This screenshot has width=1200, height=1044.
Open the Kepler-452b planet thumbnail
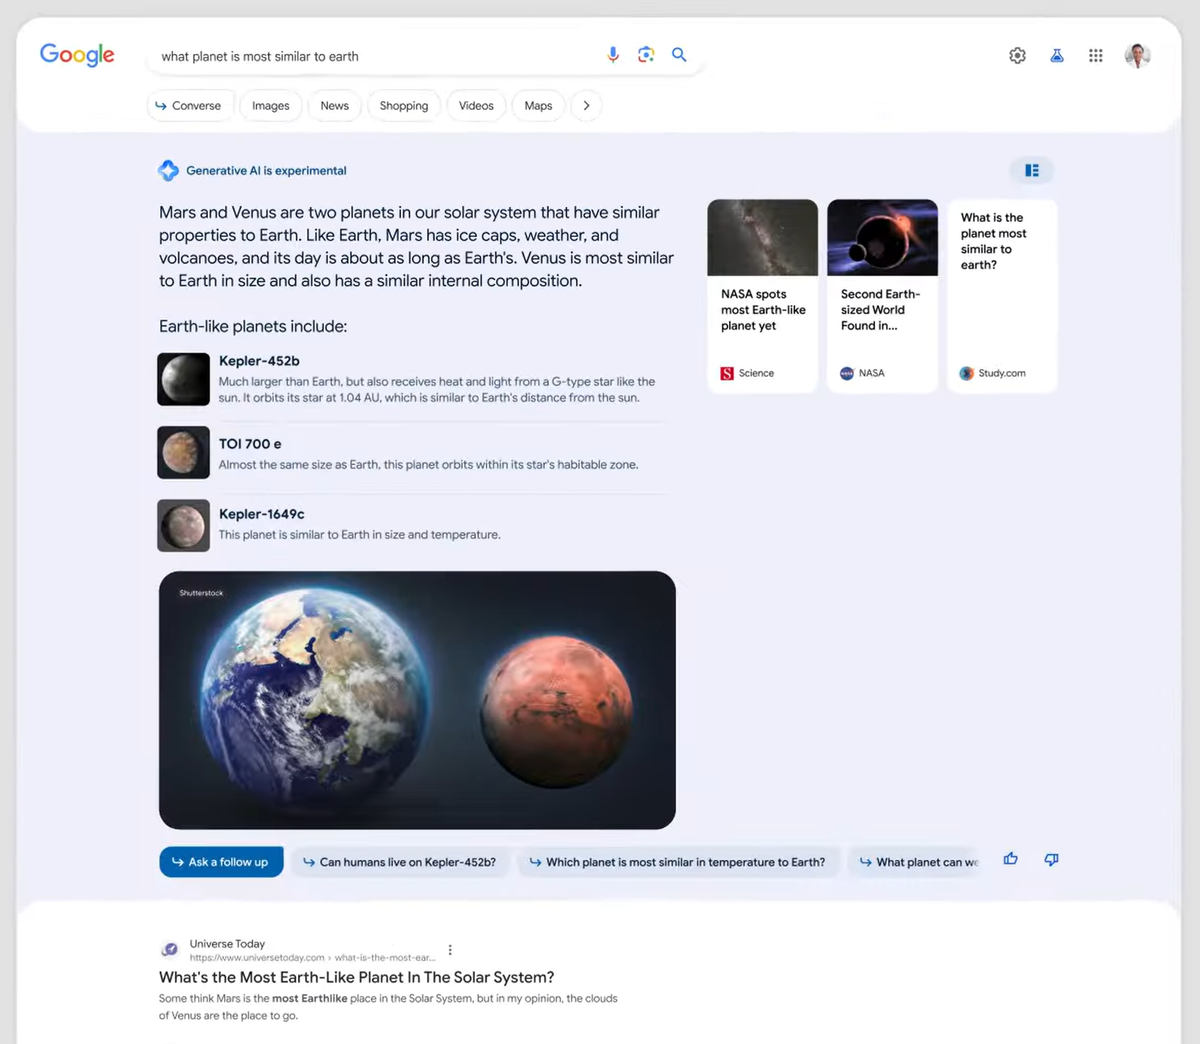pos(183,379)
